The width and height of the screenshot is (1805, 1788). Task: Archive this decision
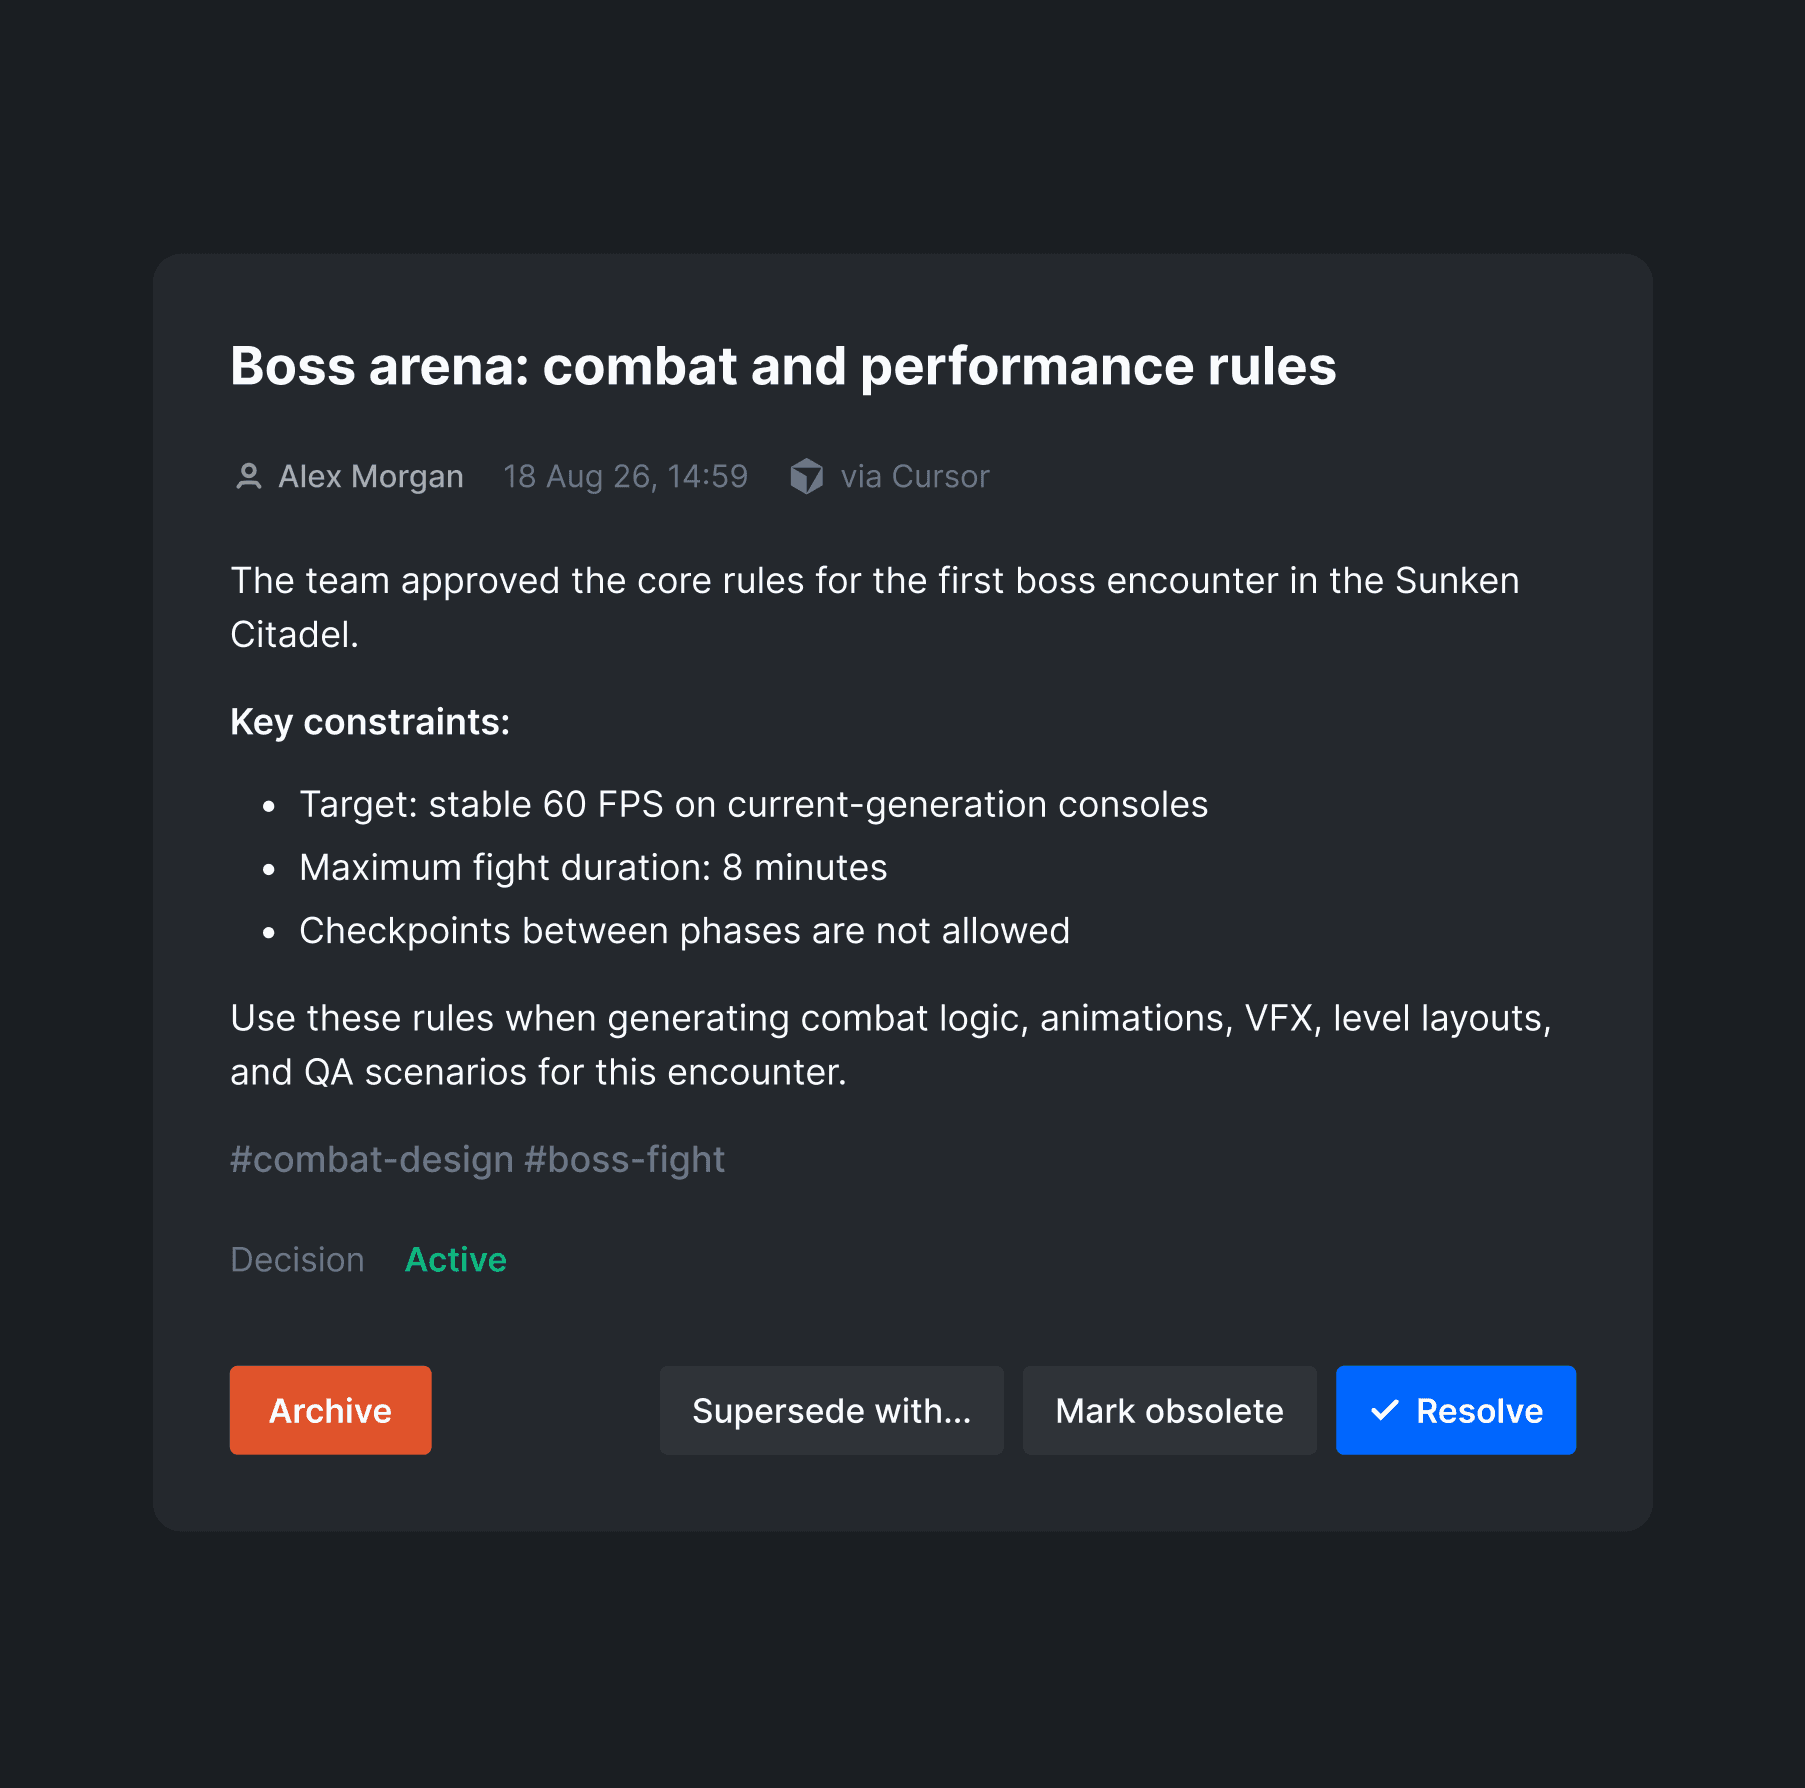[x=331, y=1410]
